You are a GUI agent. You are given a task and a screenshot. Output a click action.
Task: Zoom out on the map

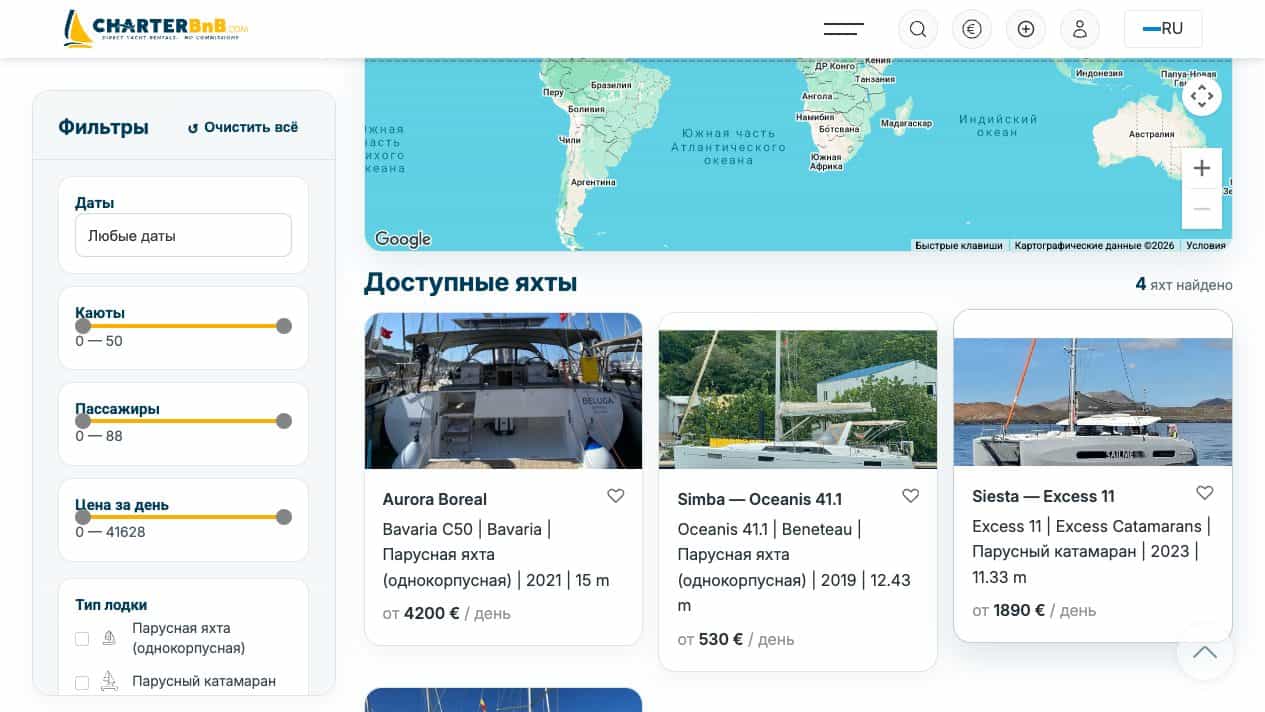pos(1202,209)
